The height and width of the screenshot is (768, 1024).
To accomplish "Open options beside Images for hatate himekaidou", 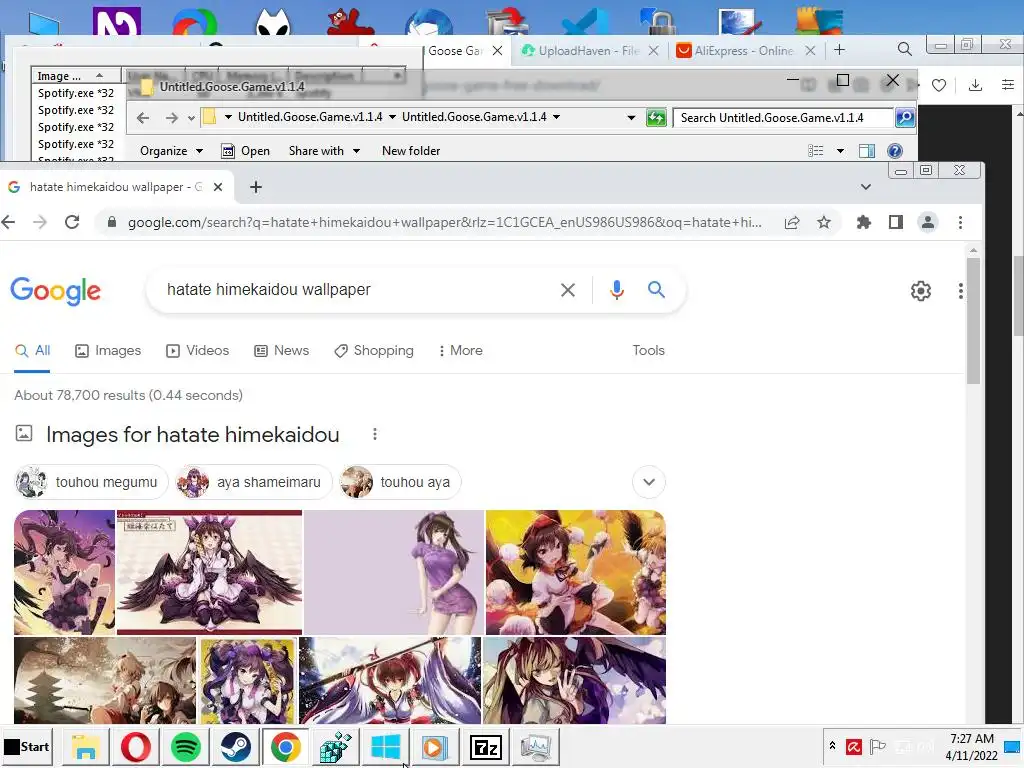I will point(374,434).
